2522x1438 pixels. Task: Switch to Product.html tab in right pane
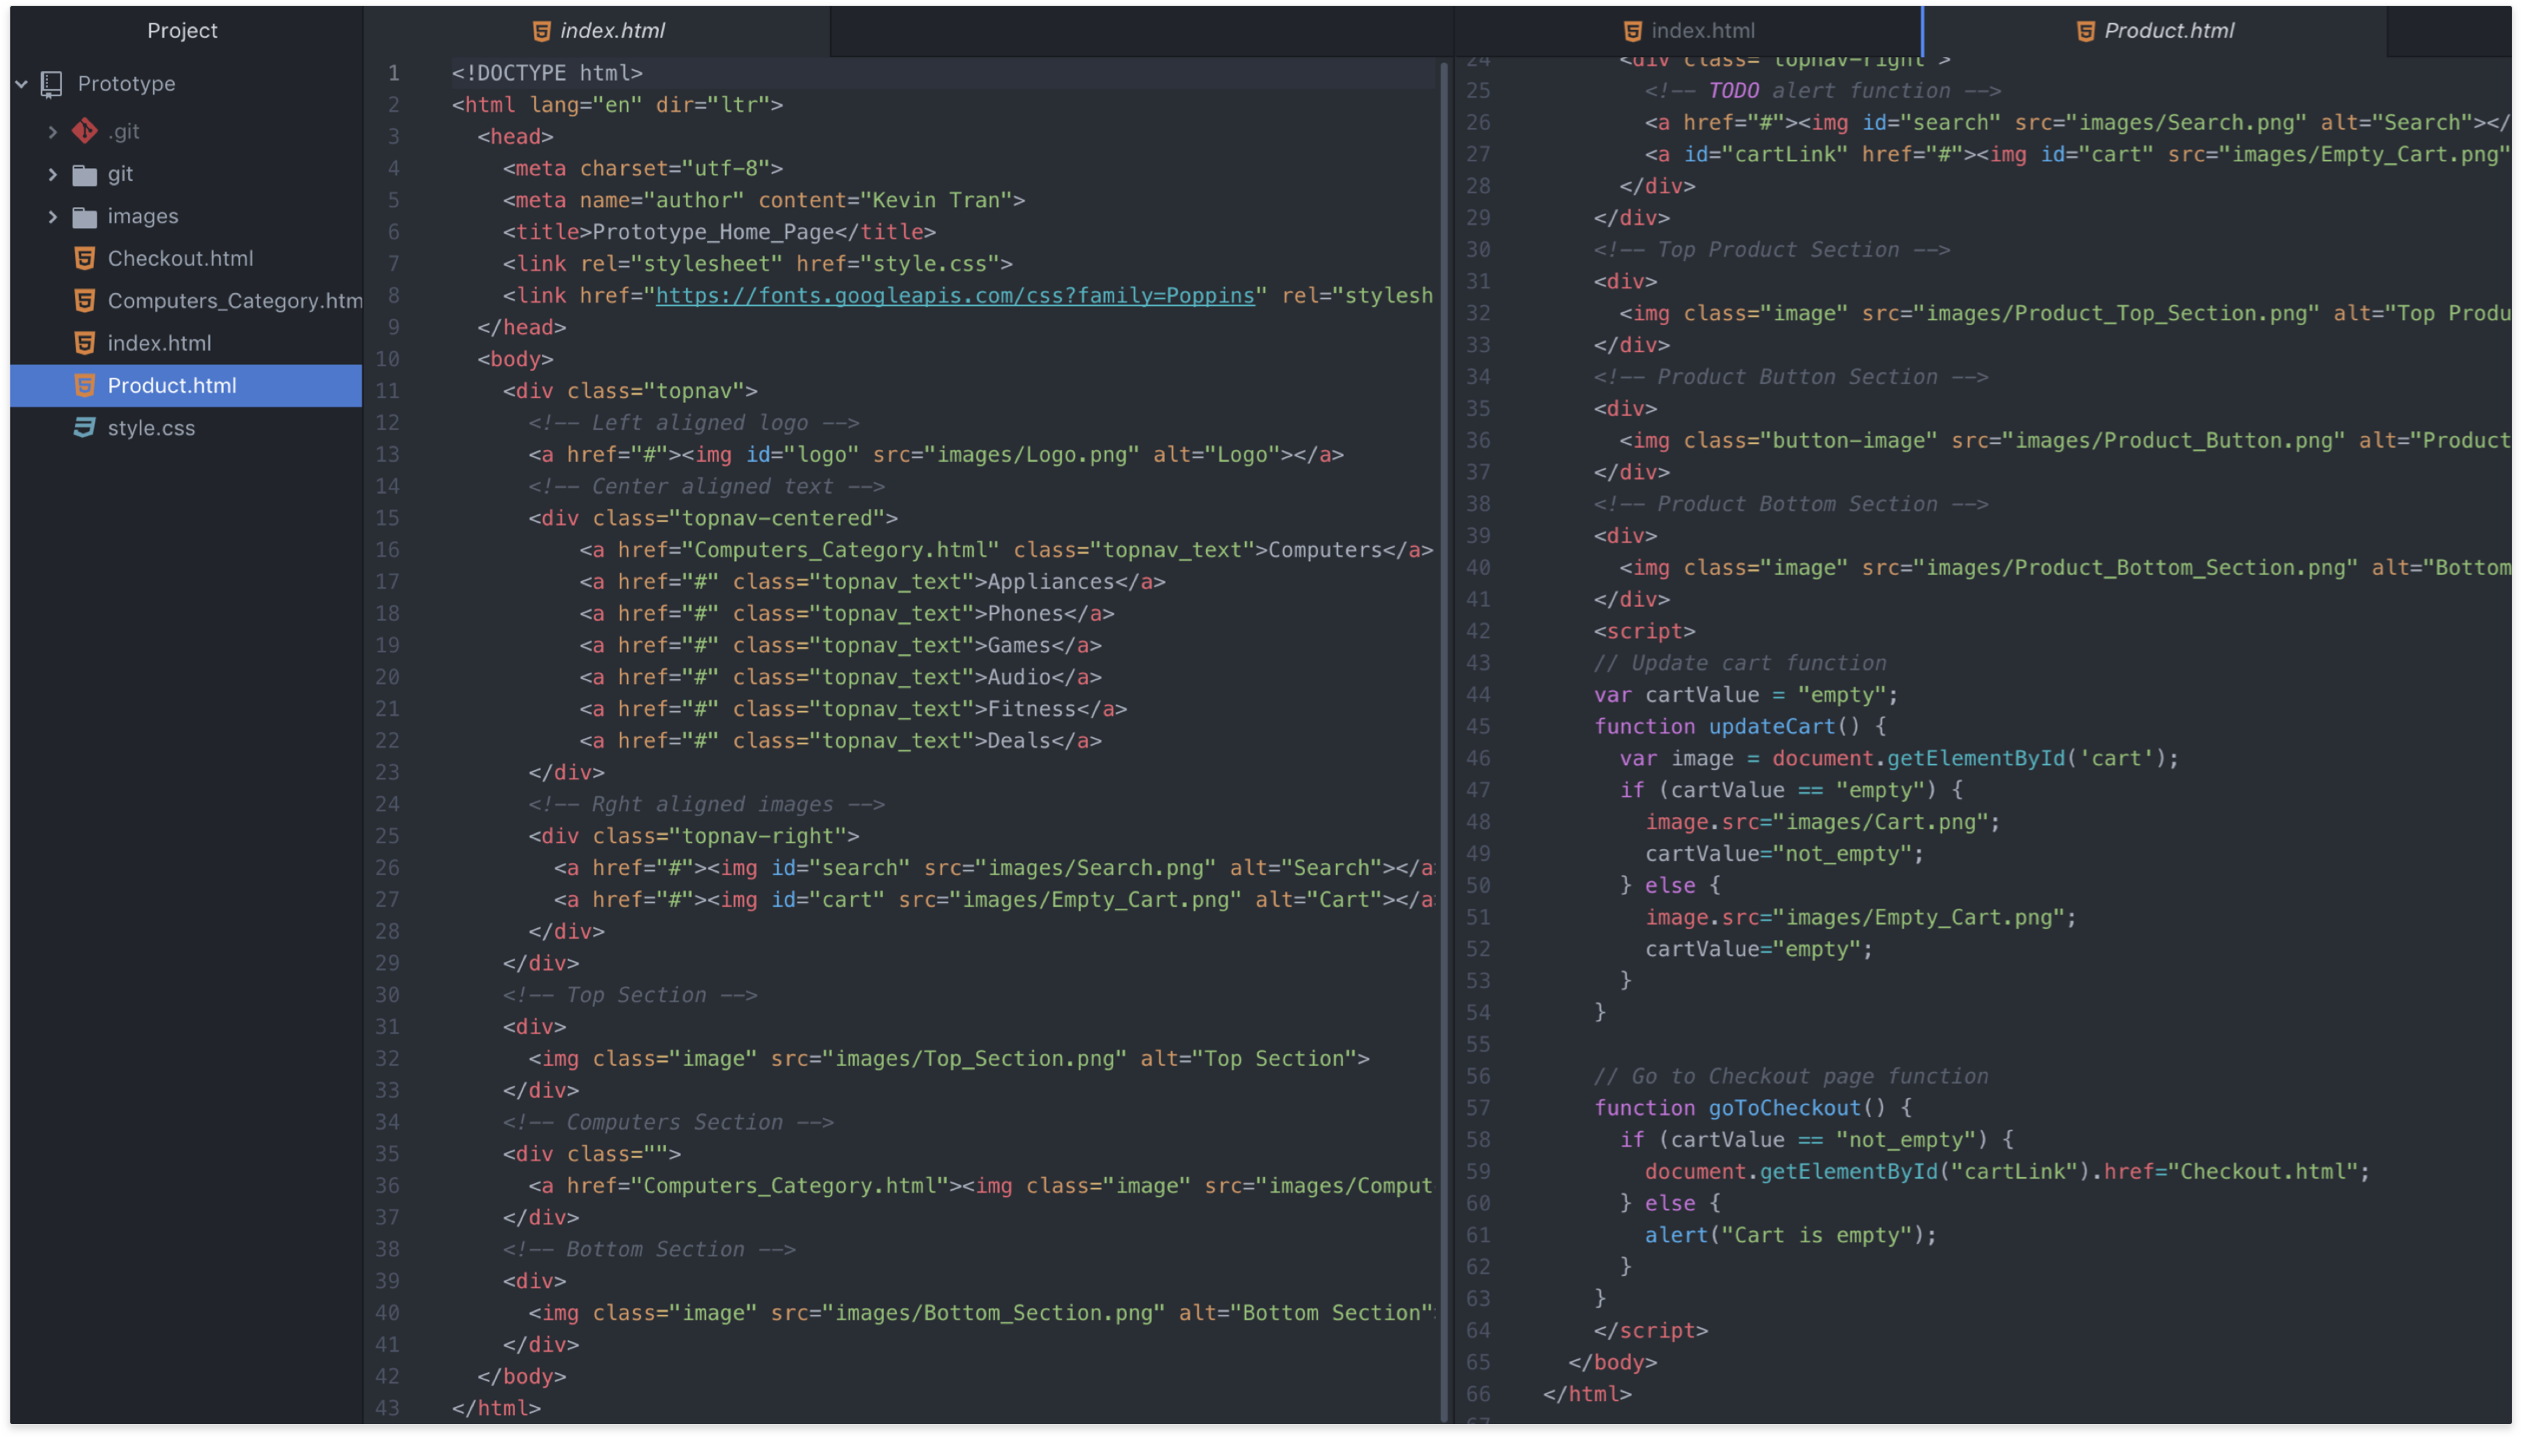coord(2155,31)
